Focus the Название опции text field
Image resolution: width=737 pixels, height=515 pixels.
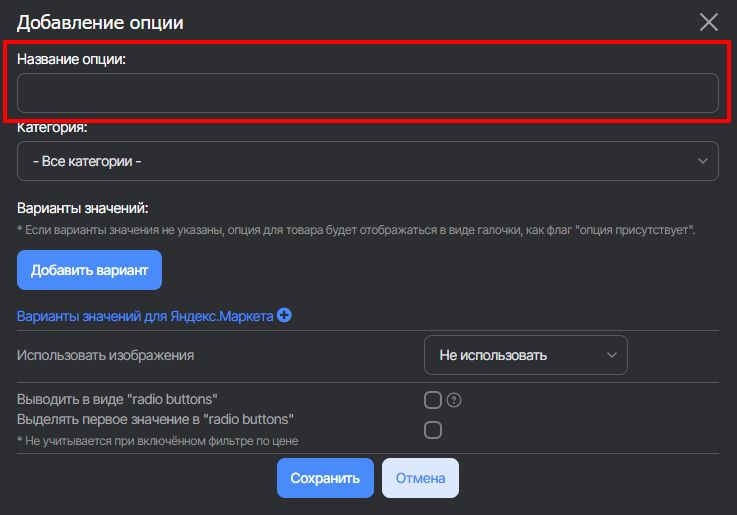(367, 93)
